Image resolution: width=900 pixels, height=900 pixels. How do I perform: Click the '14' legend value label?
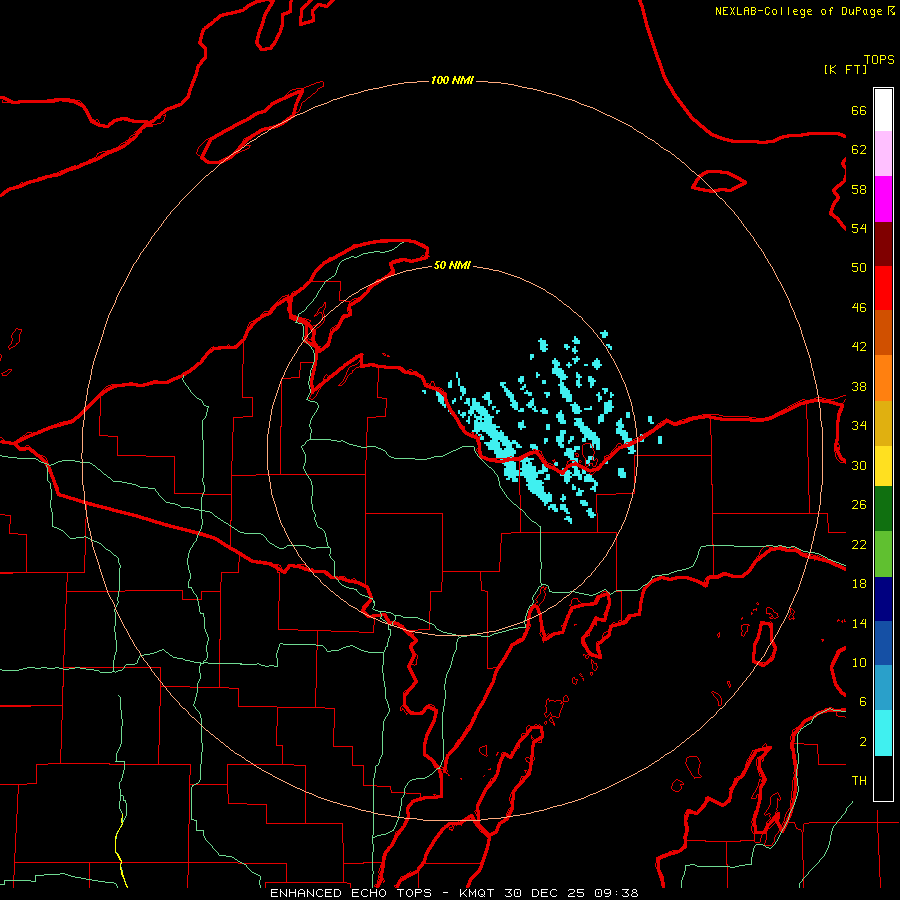tap(859, 623)
